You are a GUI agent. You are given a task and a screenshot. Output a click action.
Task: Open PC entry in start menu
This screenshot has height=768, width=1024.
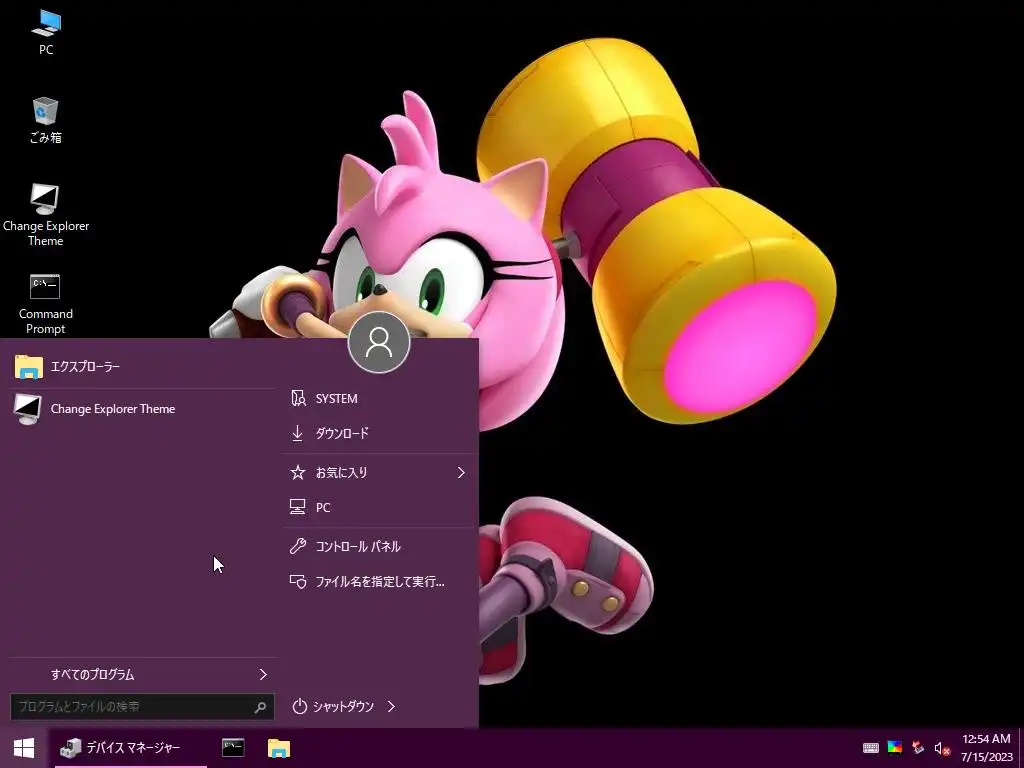click(x=378, y=507)
